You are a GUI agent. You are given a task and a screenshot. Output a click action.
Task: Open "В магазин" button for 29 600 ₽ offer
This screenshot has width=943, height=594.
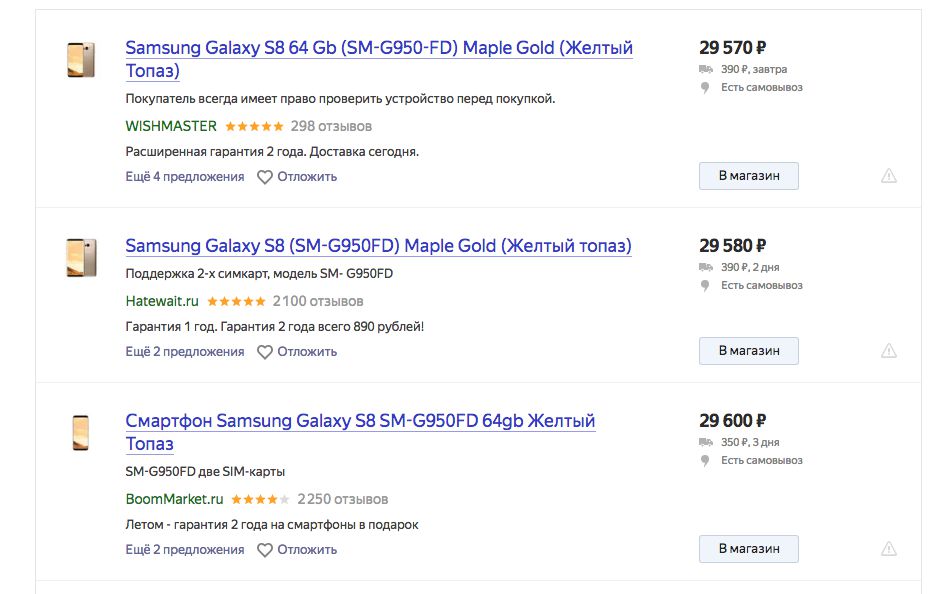click(x=749, y=549)
